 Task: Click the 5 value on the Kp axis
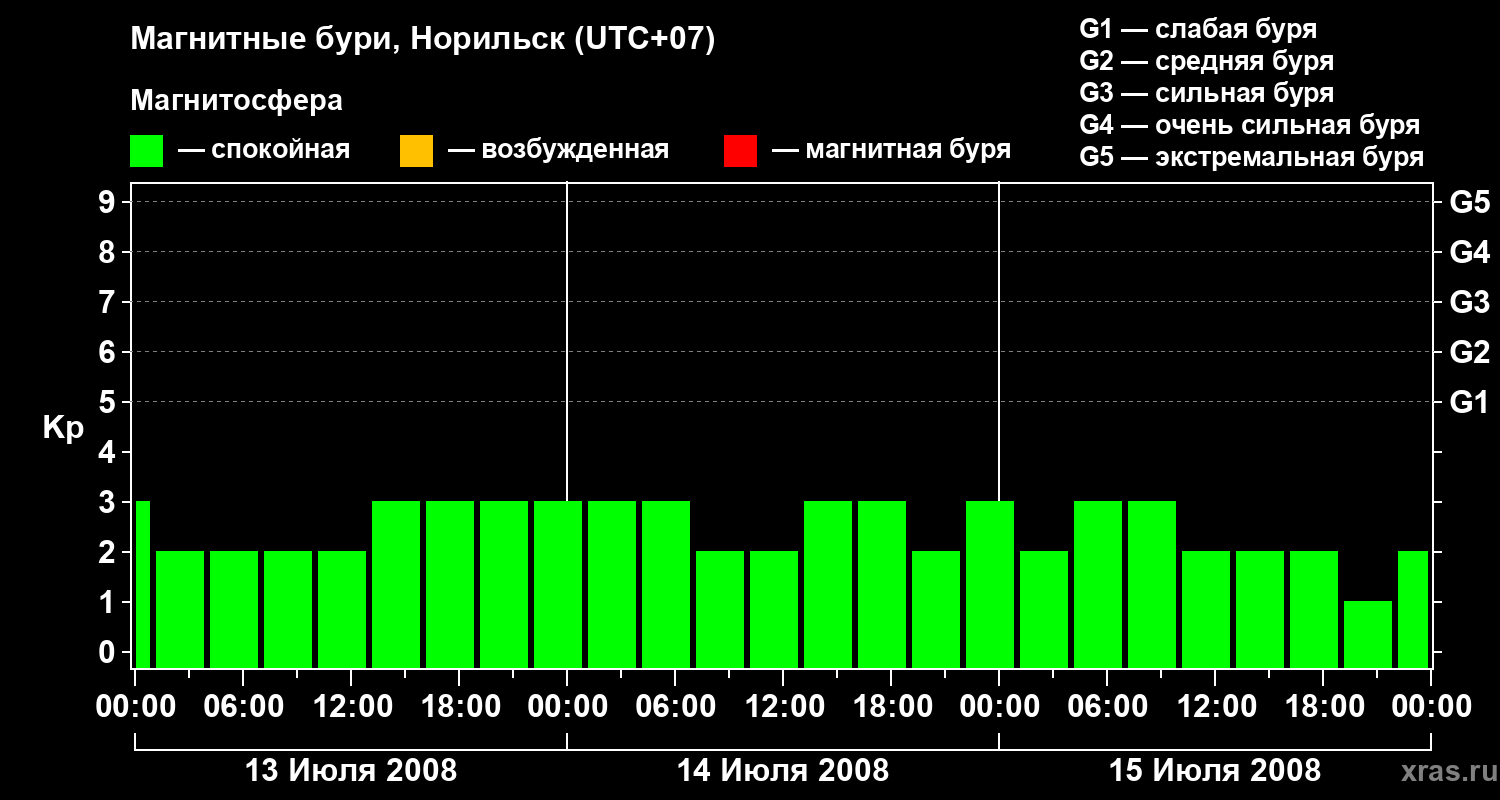point(109,402)
